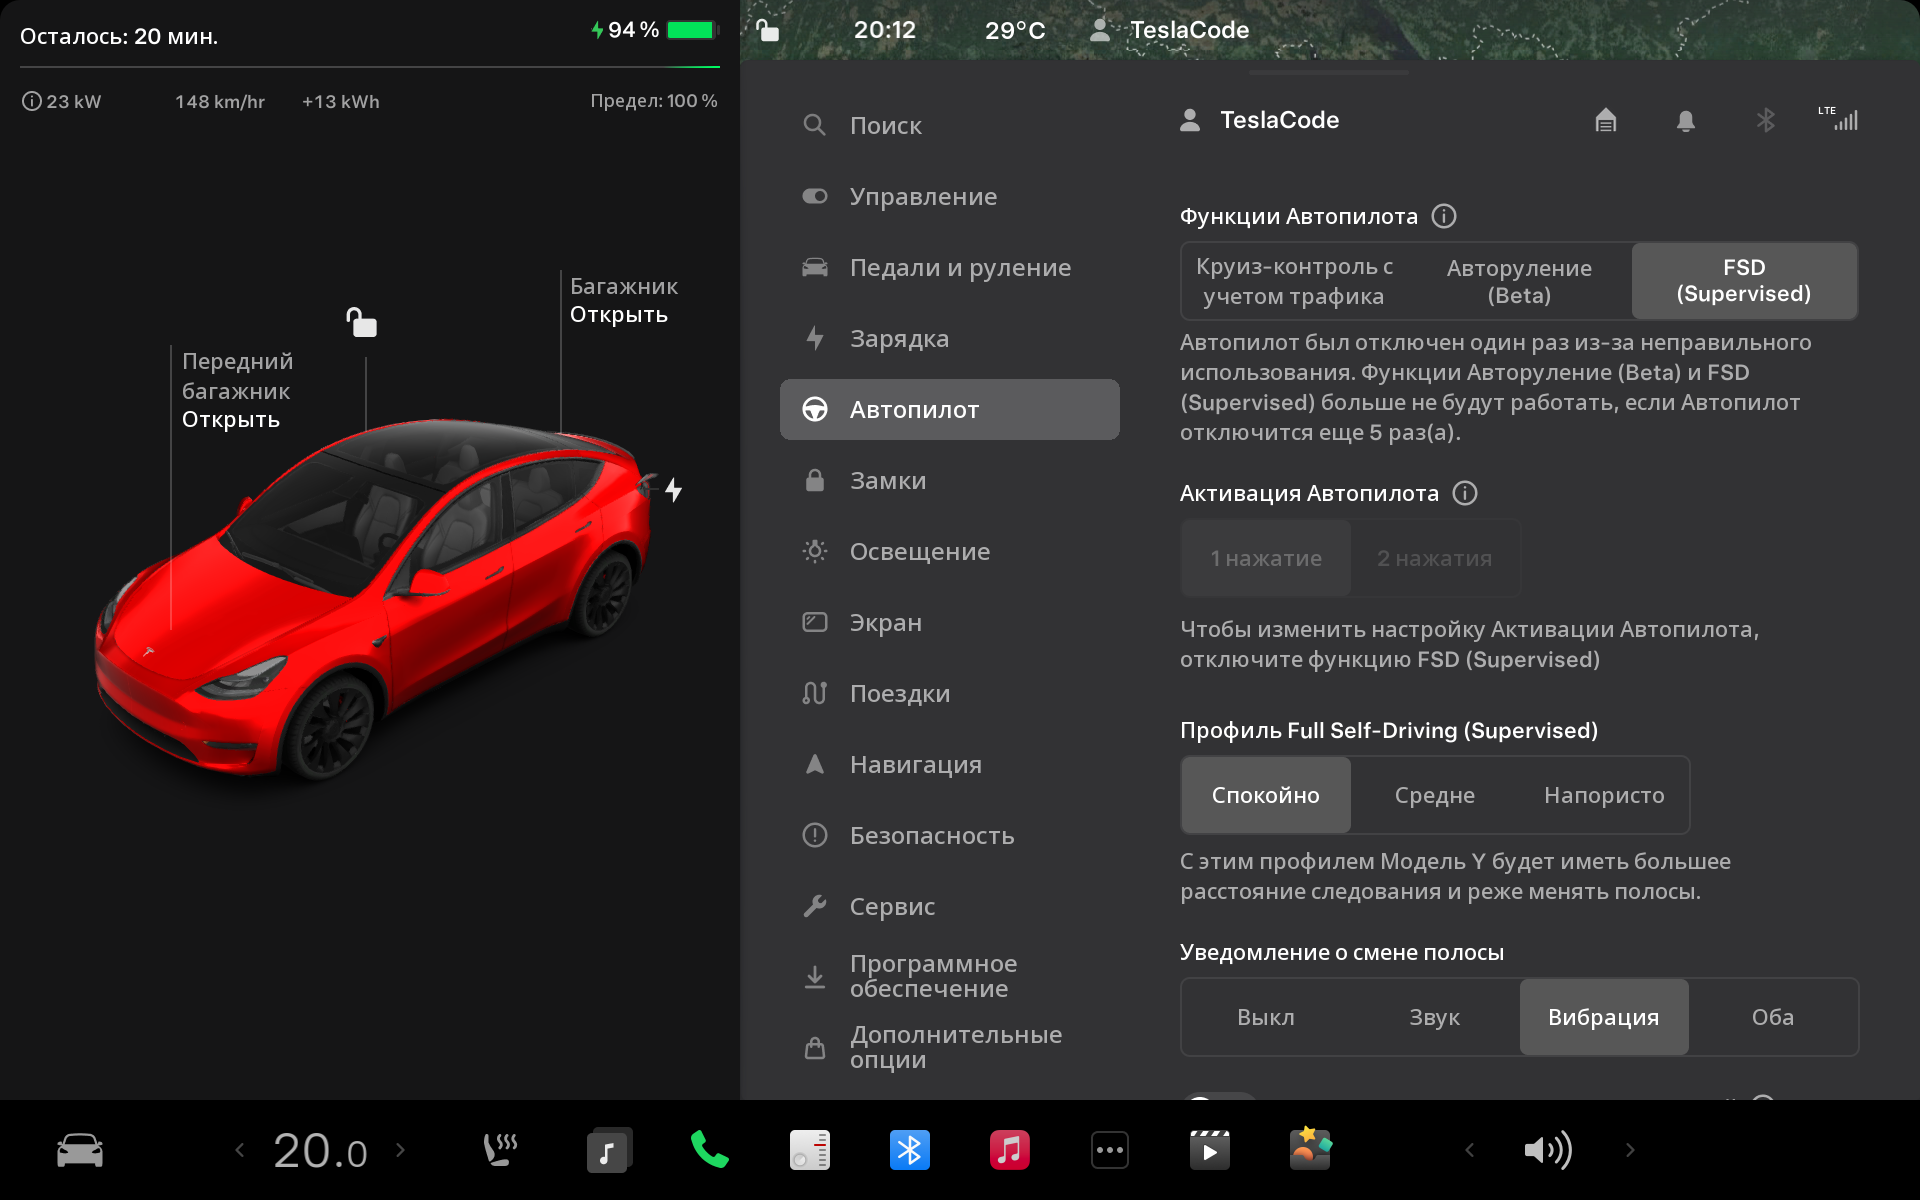The height and width of the screenshot is (1200, 1920).
Task: Set lane change notification to Вибрация
Action: pos(1604,1017)
